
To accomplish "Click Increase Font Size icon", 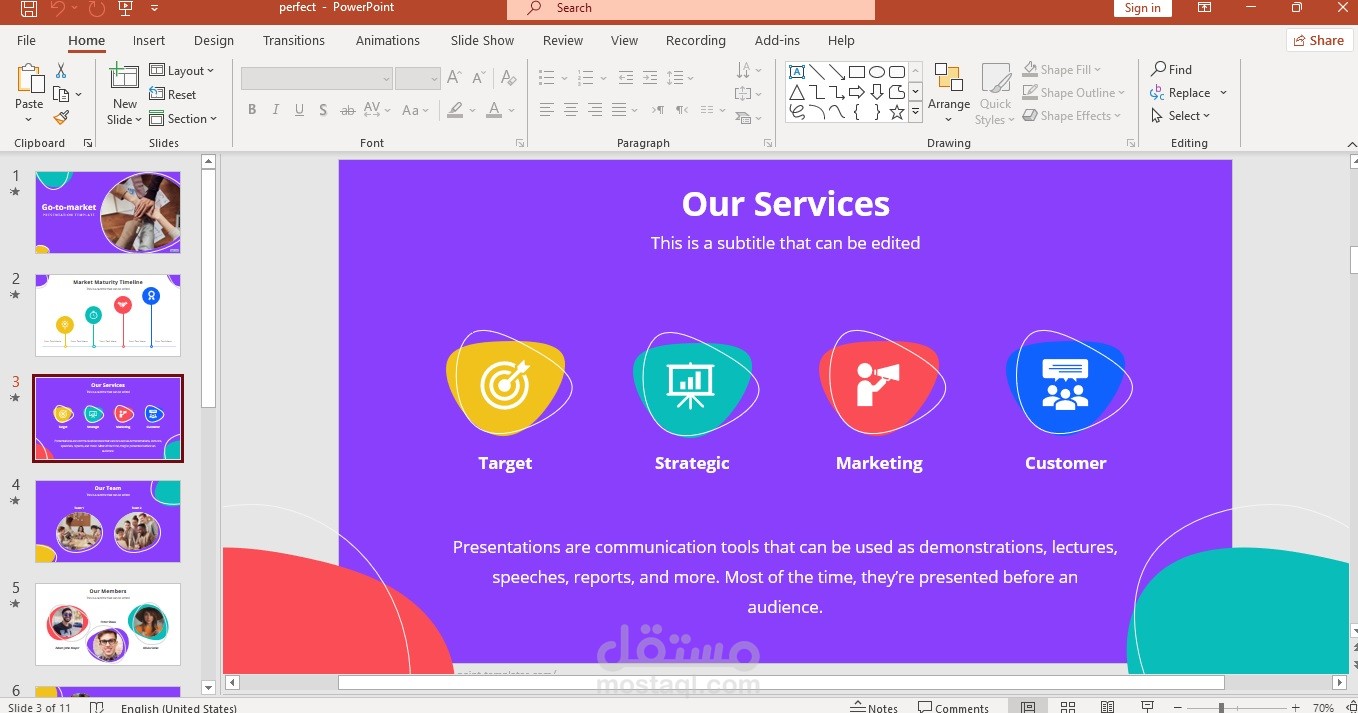I will pos(454,78).
